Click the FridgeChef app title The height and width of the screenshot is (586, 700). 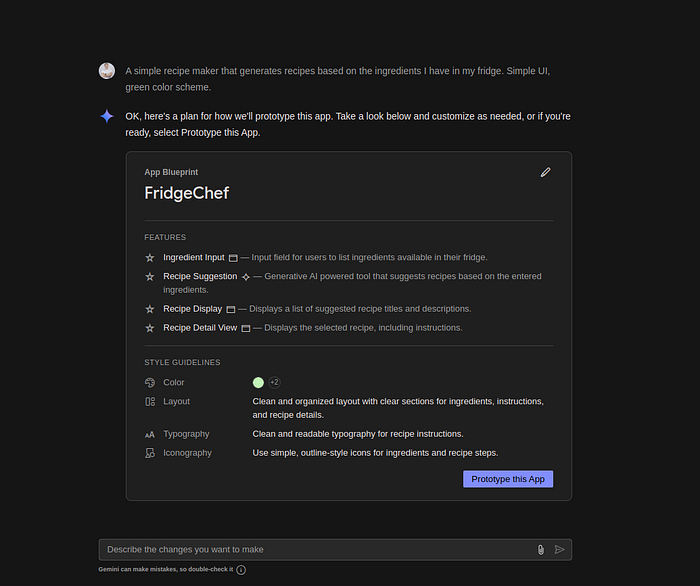(x=187, y=193)
